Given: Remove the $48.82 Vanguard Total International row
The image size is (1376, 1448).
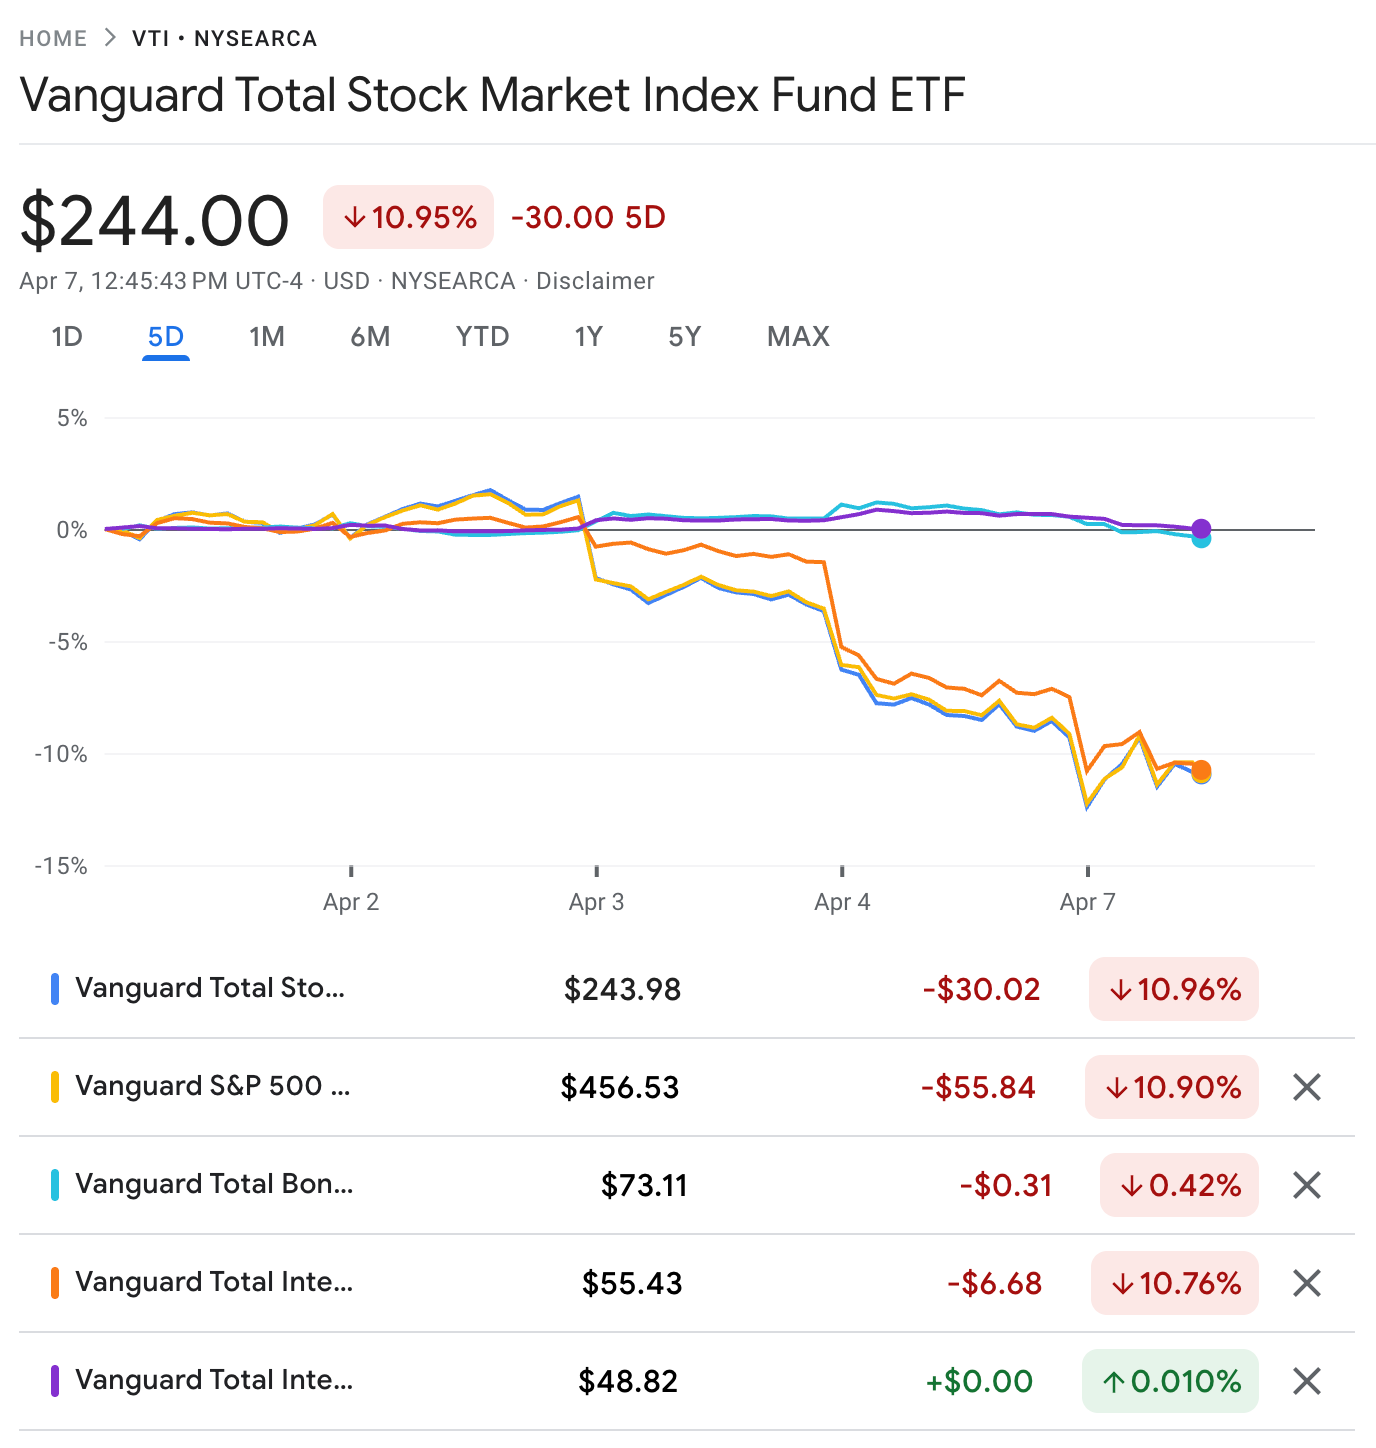Looking at the screenshot, I should 1307,1381.
